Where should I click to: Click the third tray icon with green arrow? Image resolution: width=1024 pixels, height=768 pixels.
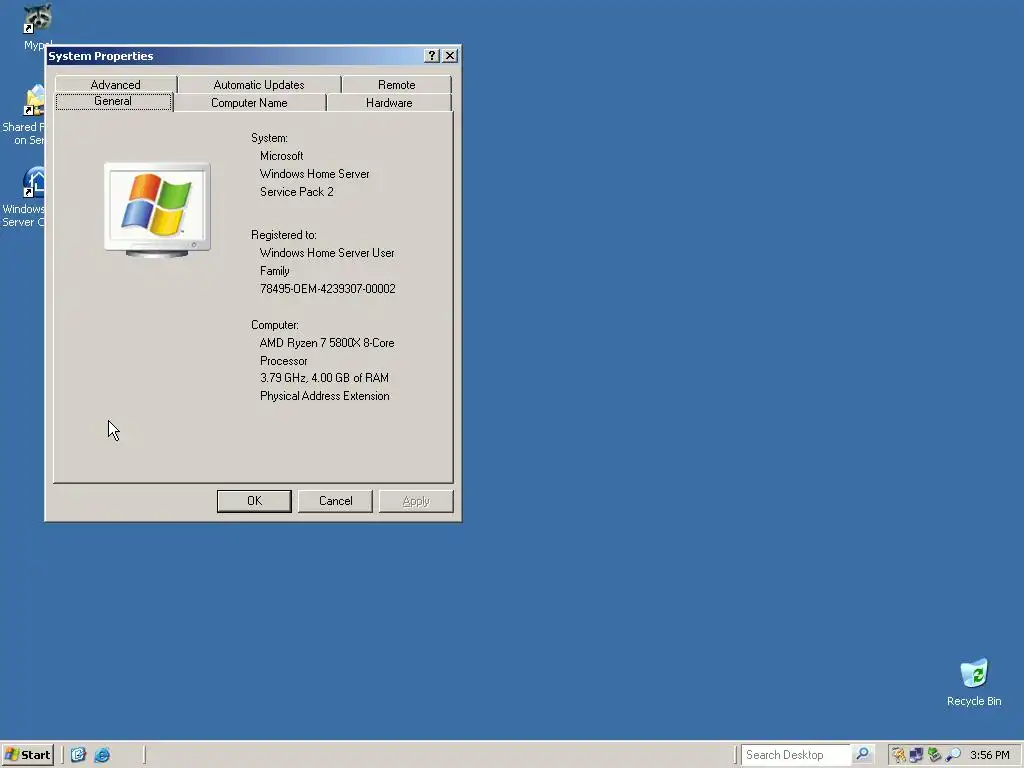tap(935, 755)
